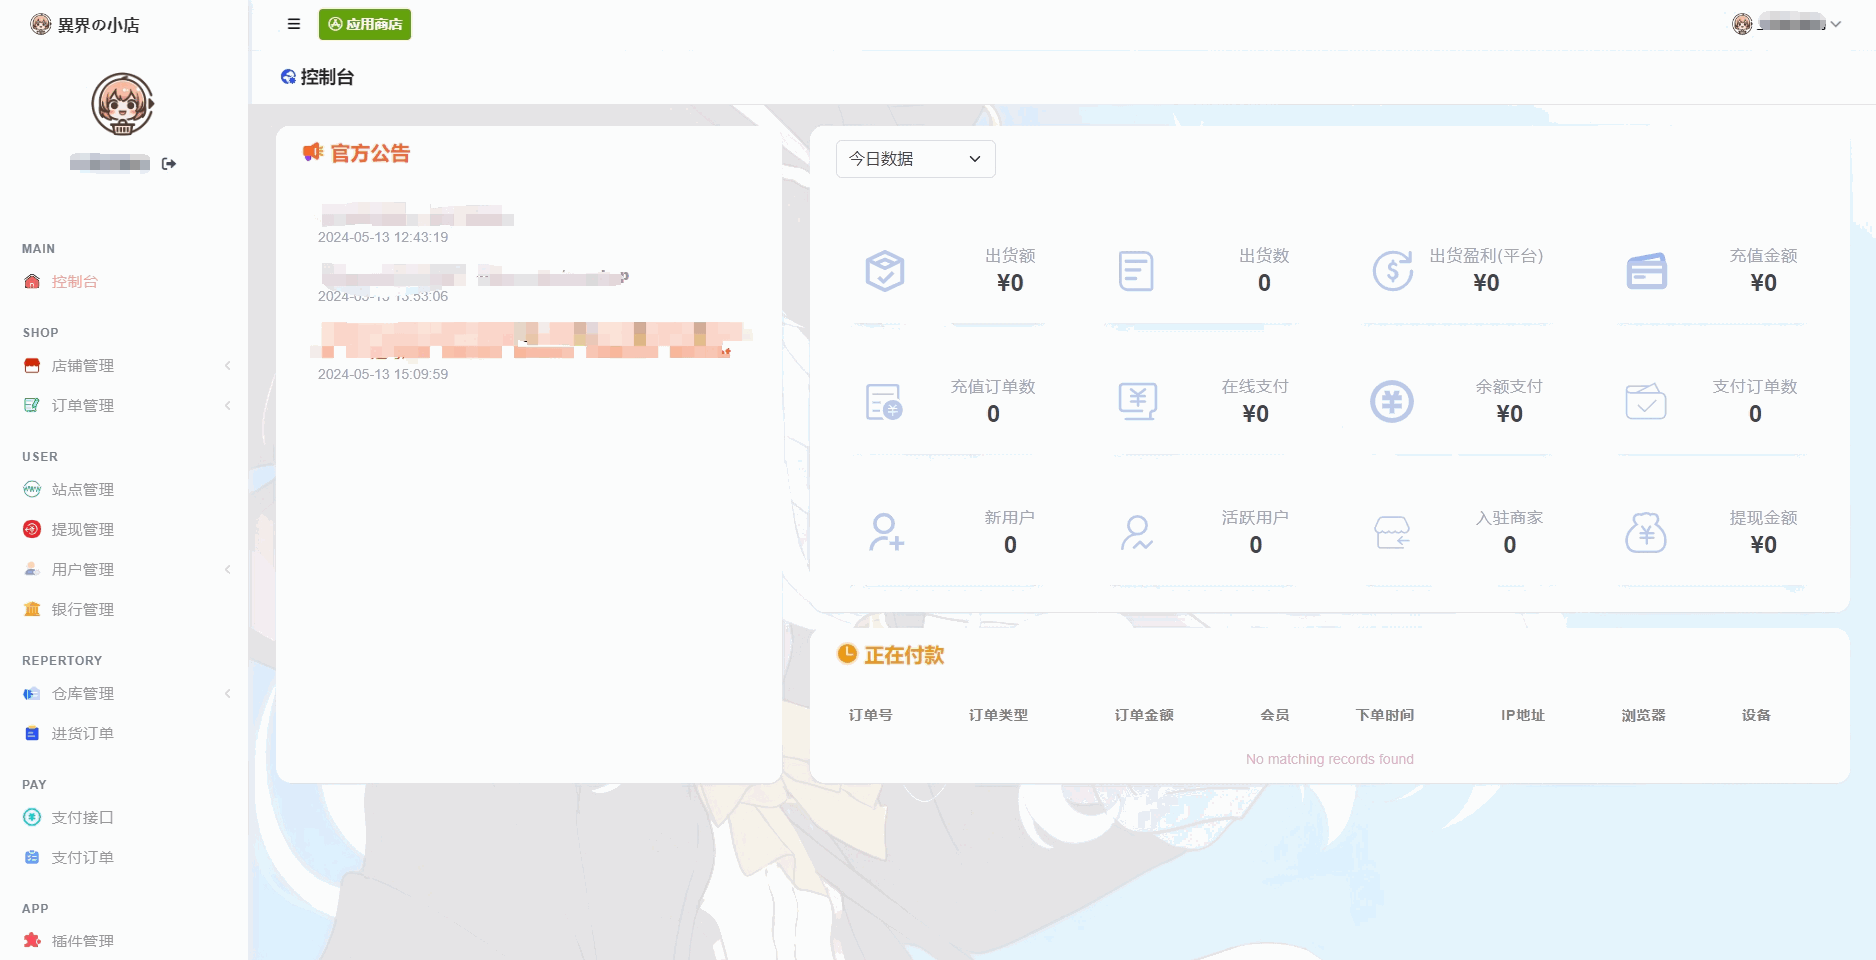Open the 今日数据 date range dropdown

click(915, 159)
